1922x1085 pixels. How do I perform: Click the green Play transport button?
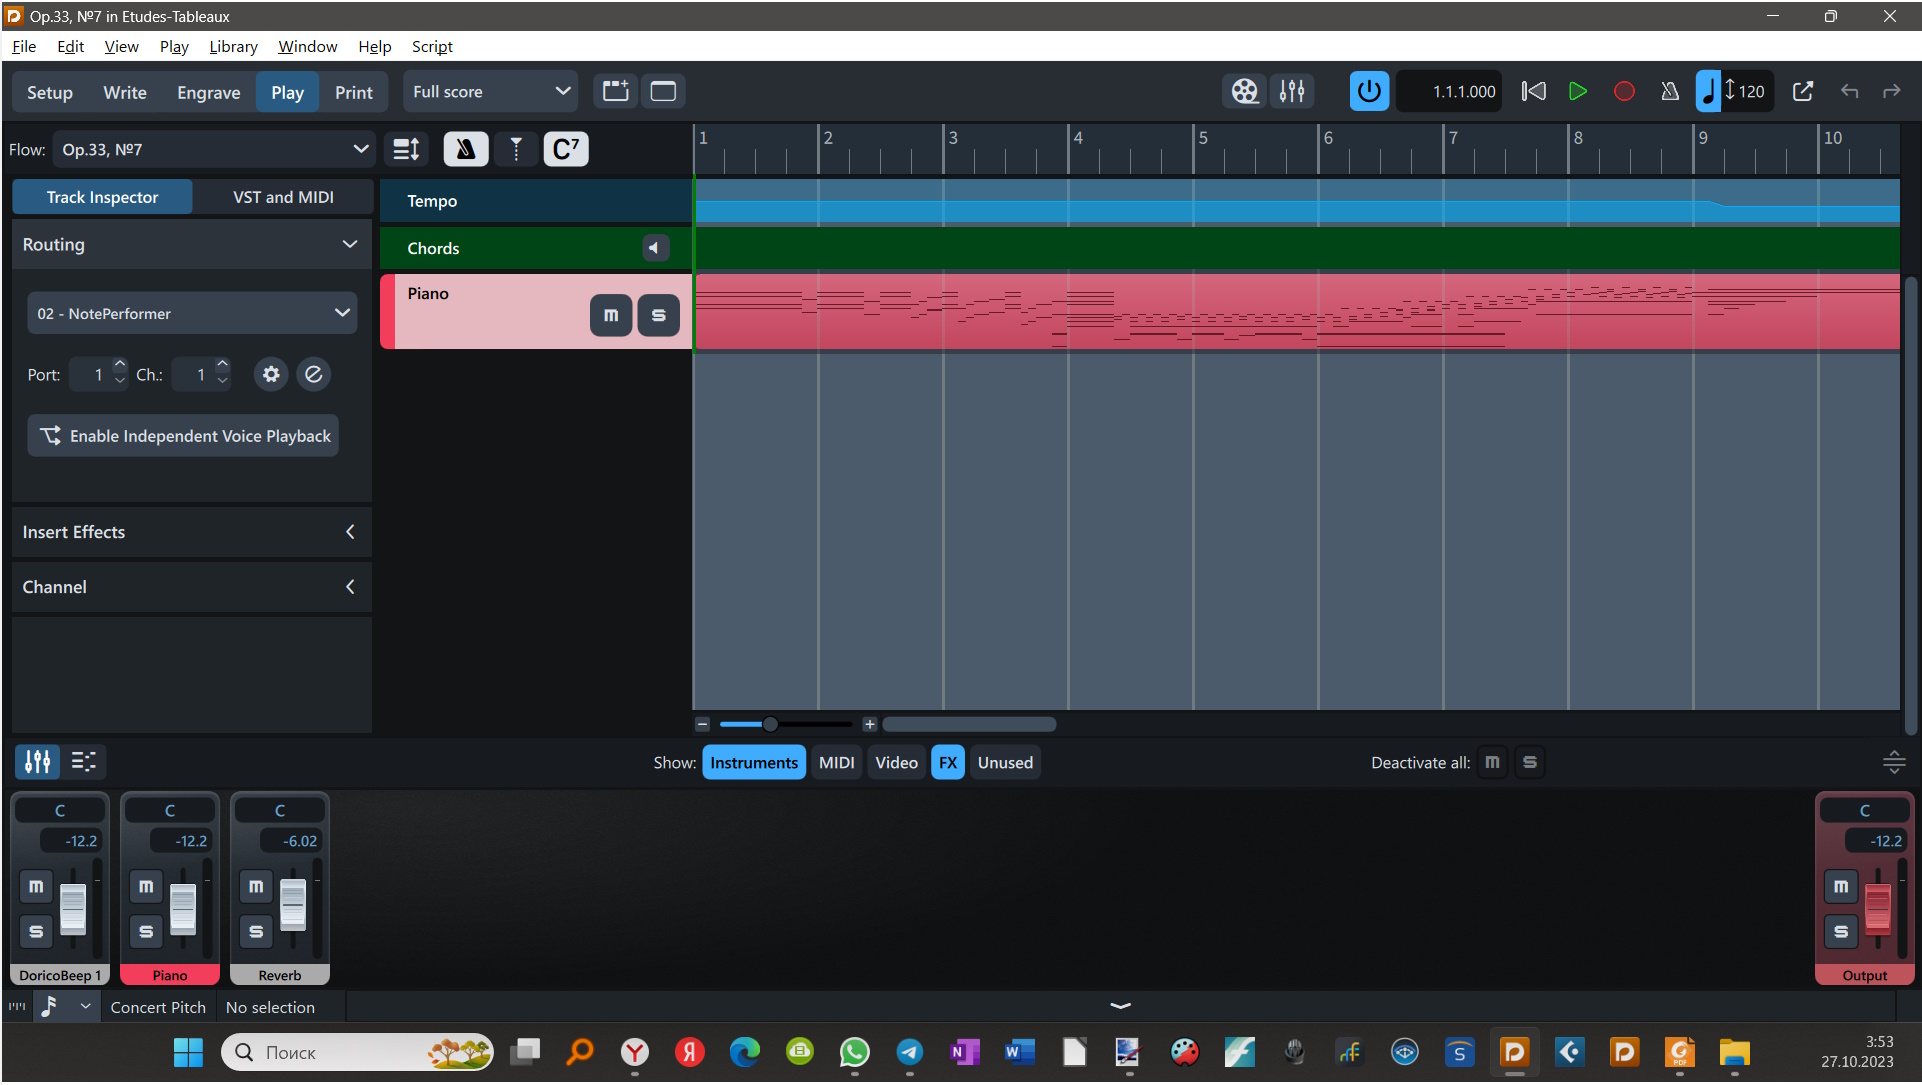(x=1577, y=92)
